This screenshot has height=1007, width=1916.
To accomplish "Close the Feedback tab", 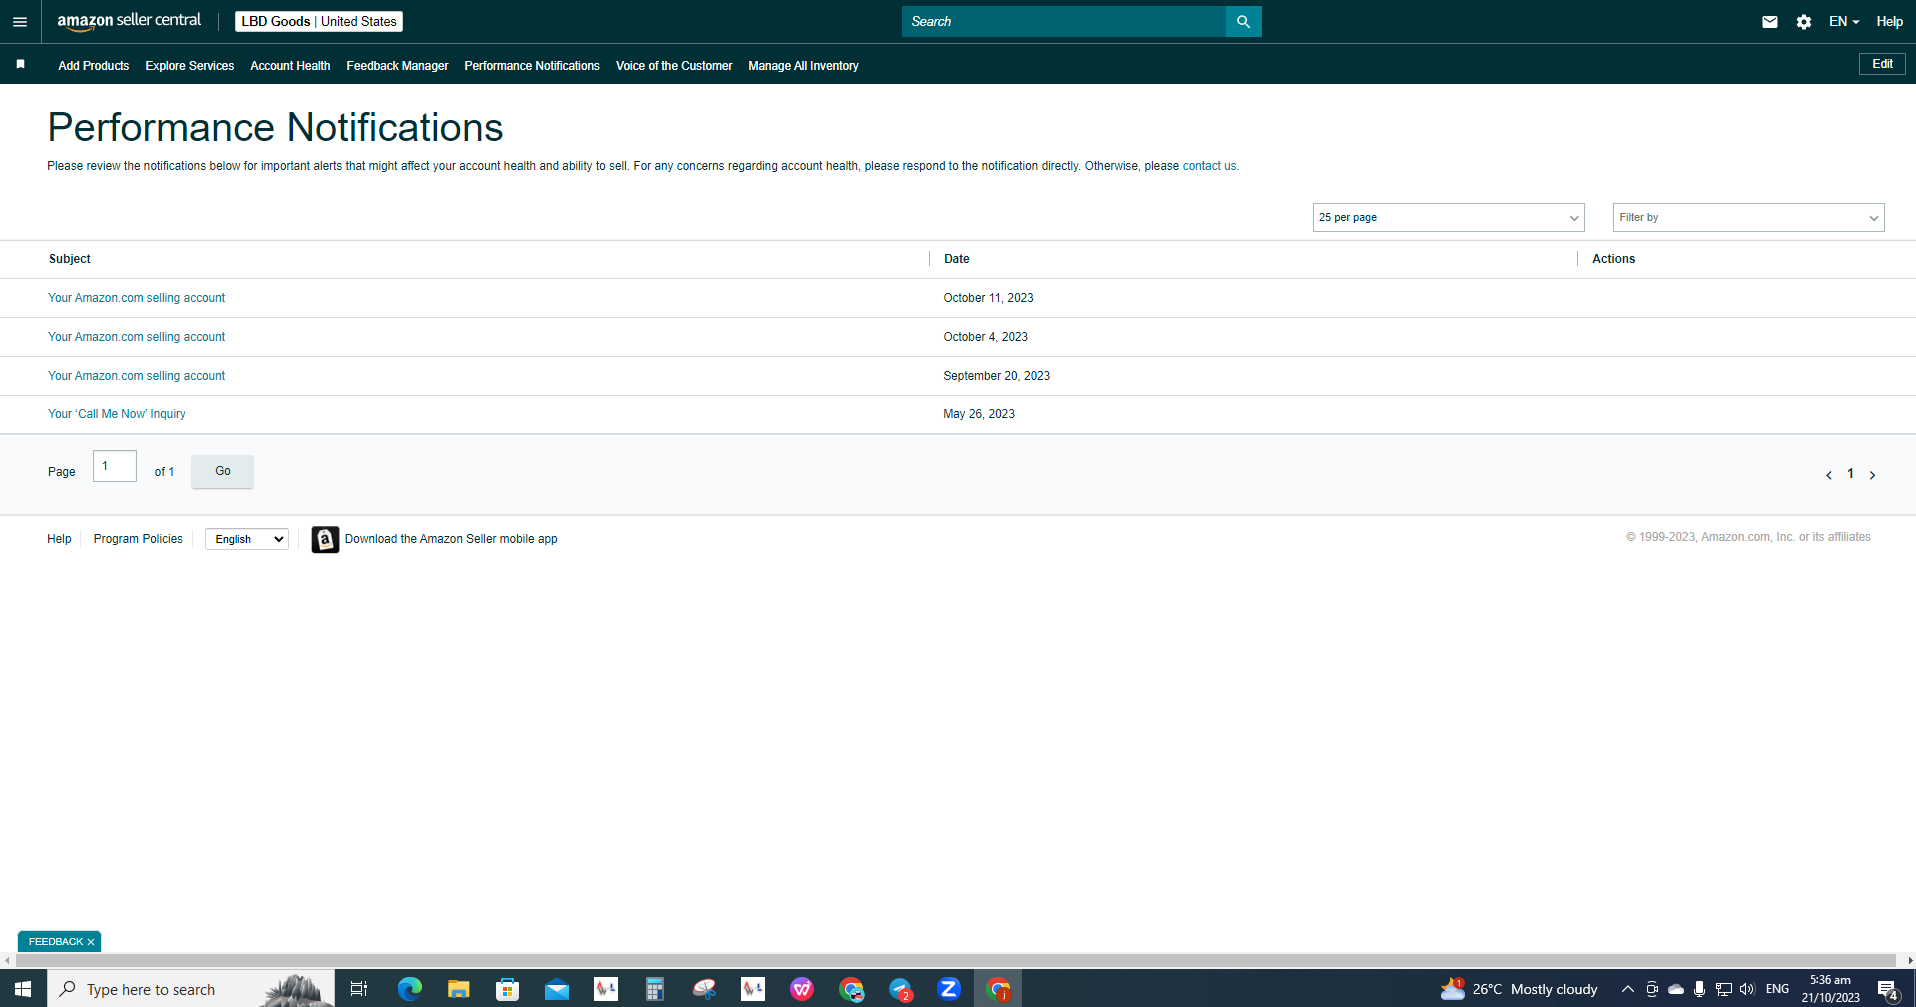I will (x=91, y=942).
